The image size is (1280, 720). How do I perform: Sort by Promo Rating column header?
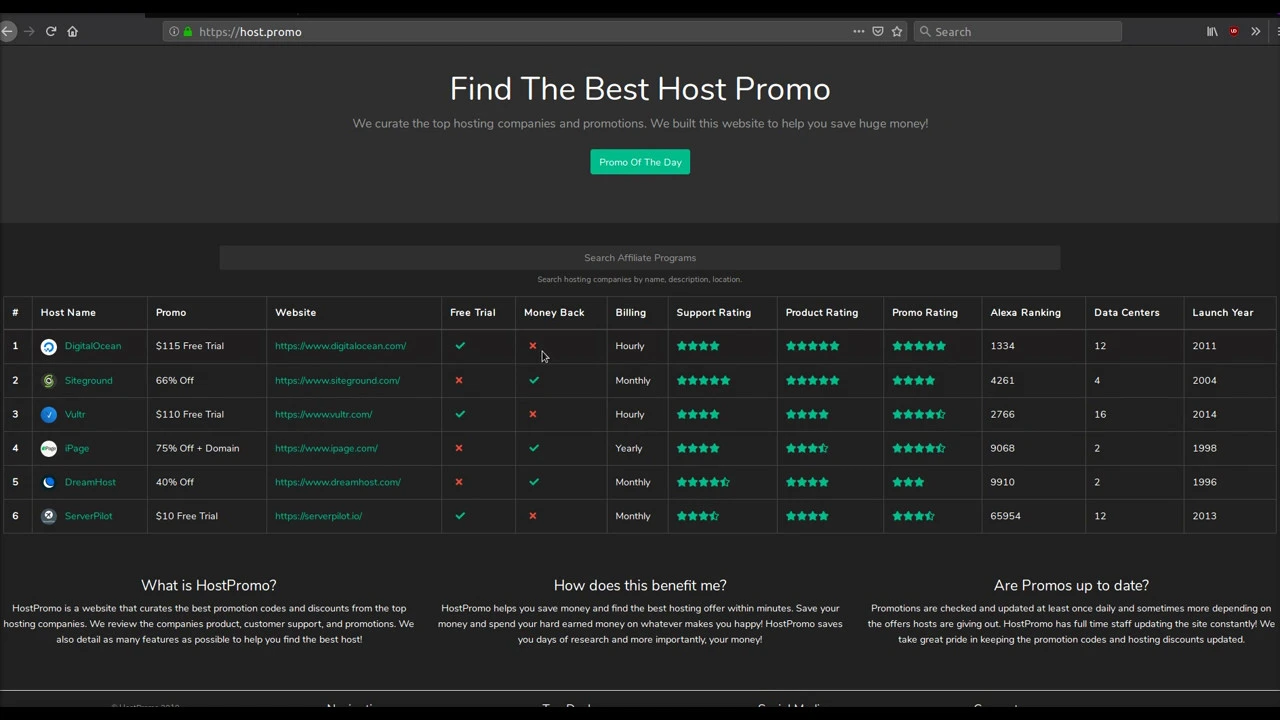(925, 313)
